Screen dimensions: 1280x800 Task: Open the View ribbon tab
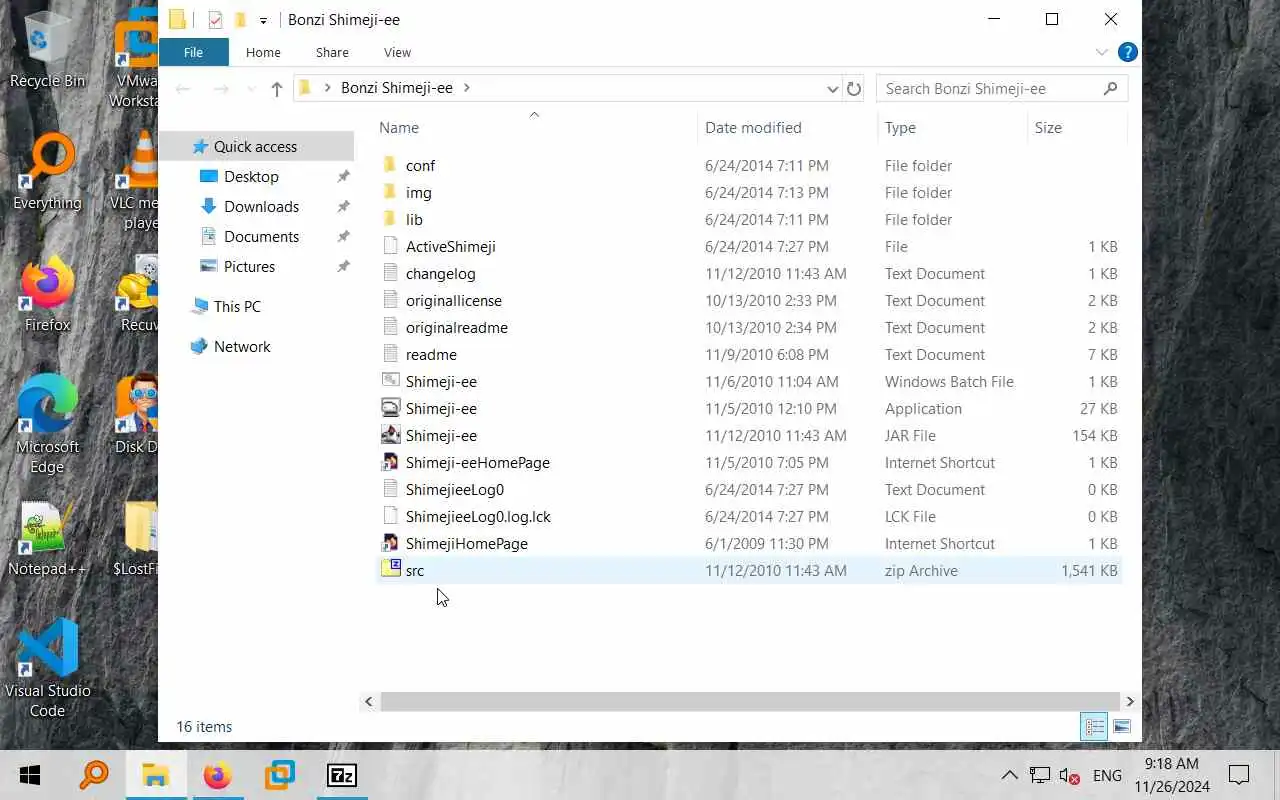click(397, 52)
